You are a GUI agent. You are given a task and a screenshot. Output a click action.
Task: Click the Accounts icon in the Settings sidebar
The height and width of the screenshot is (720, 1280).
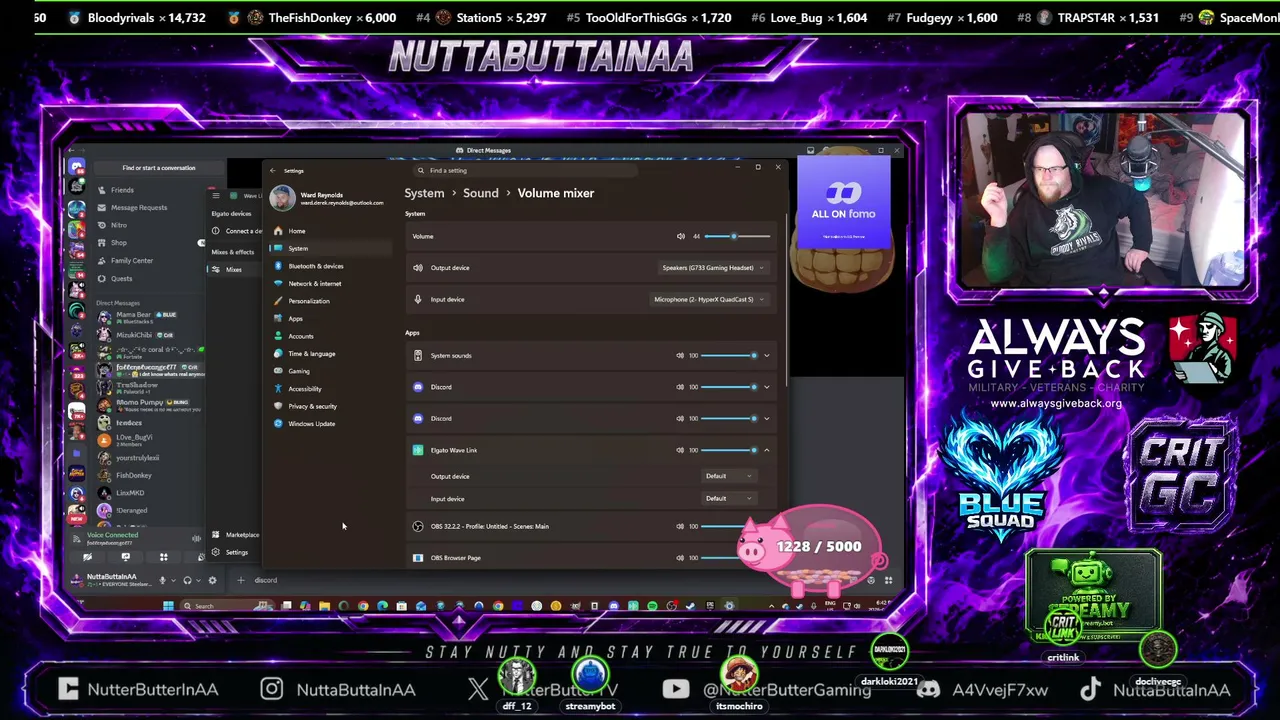[x=278, y=336]
